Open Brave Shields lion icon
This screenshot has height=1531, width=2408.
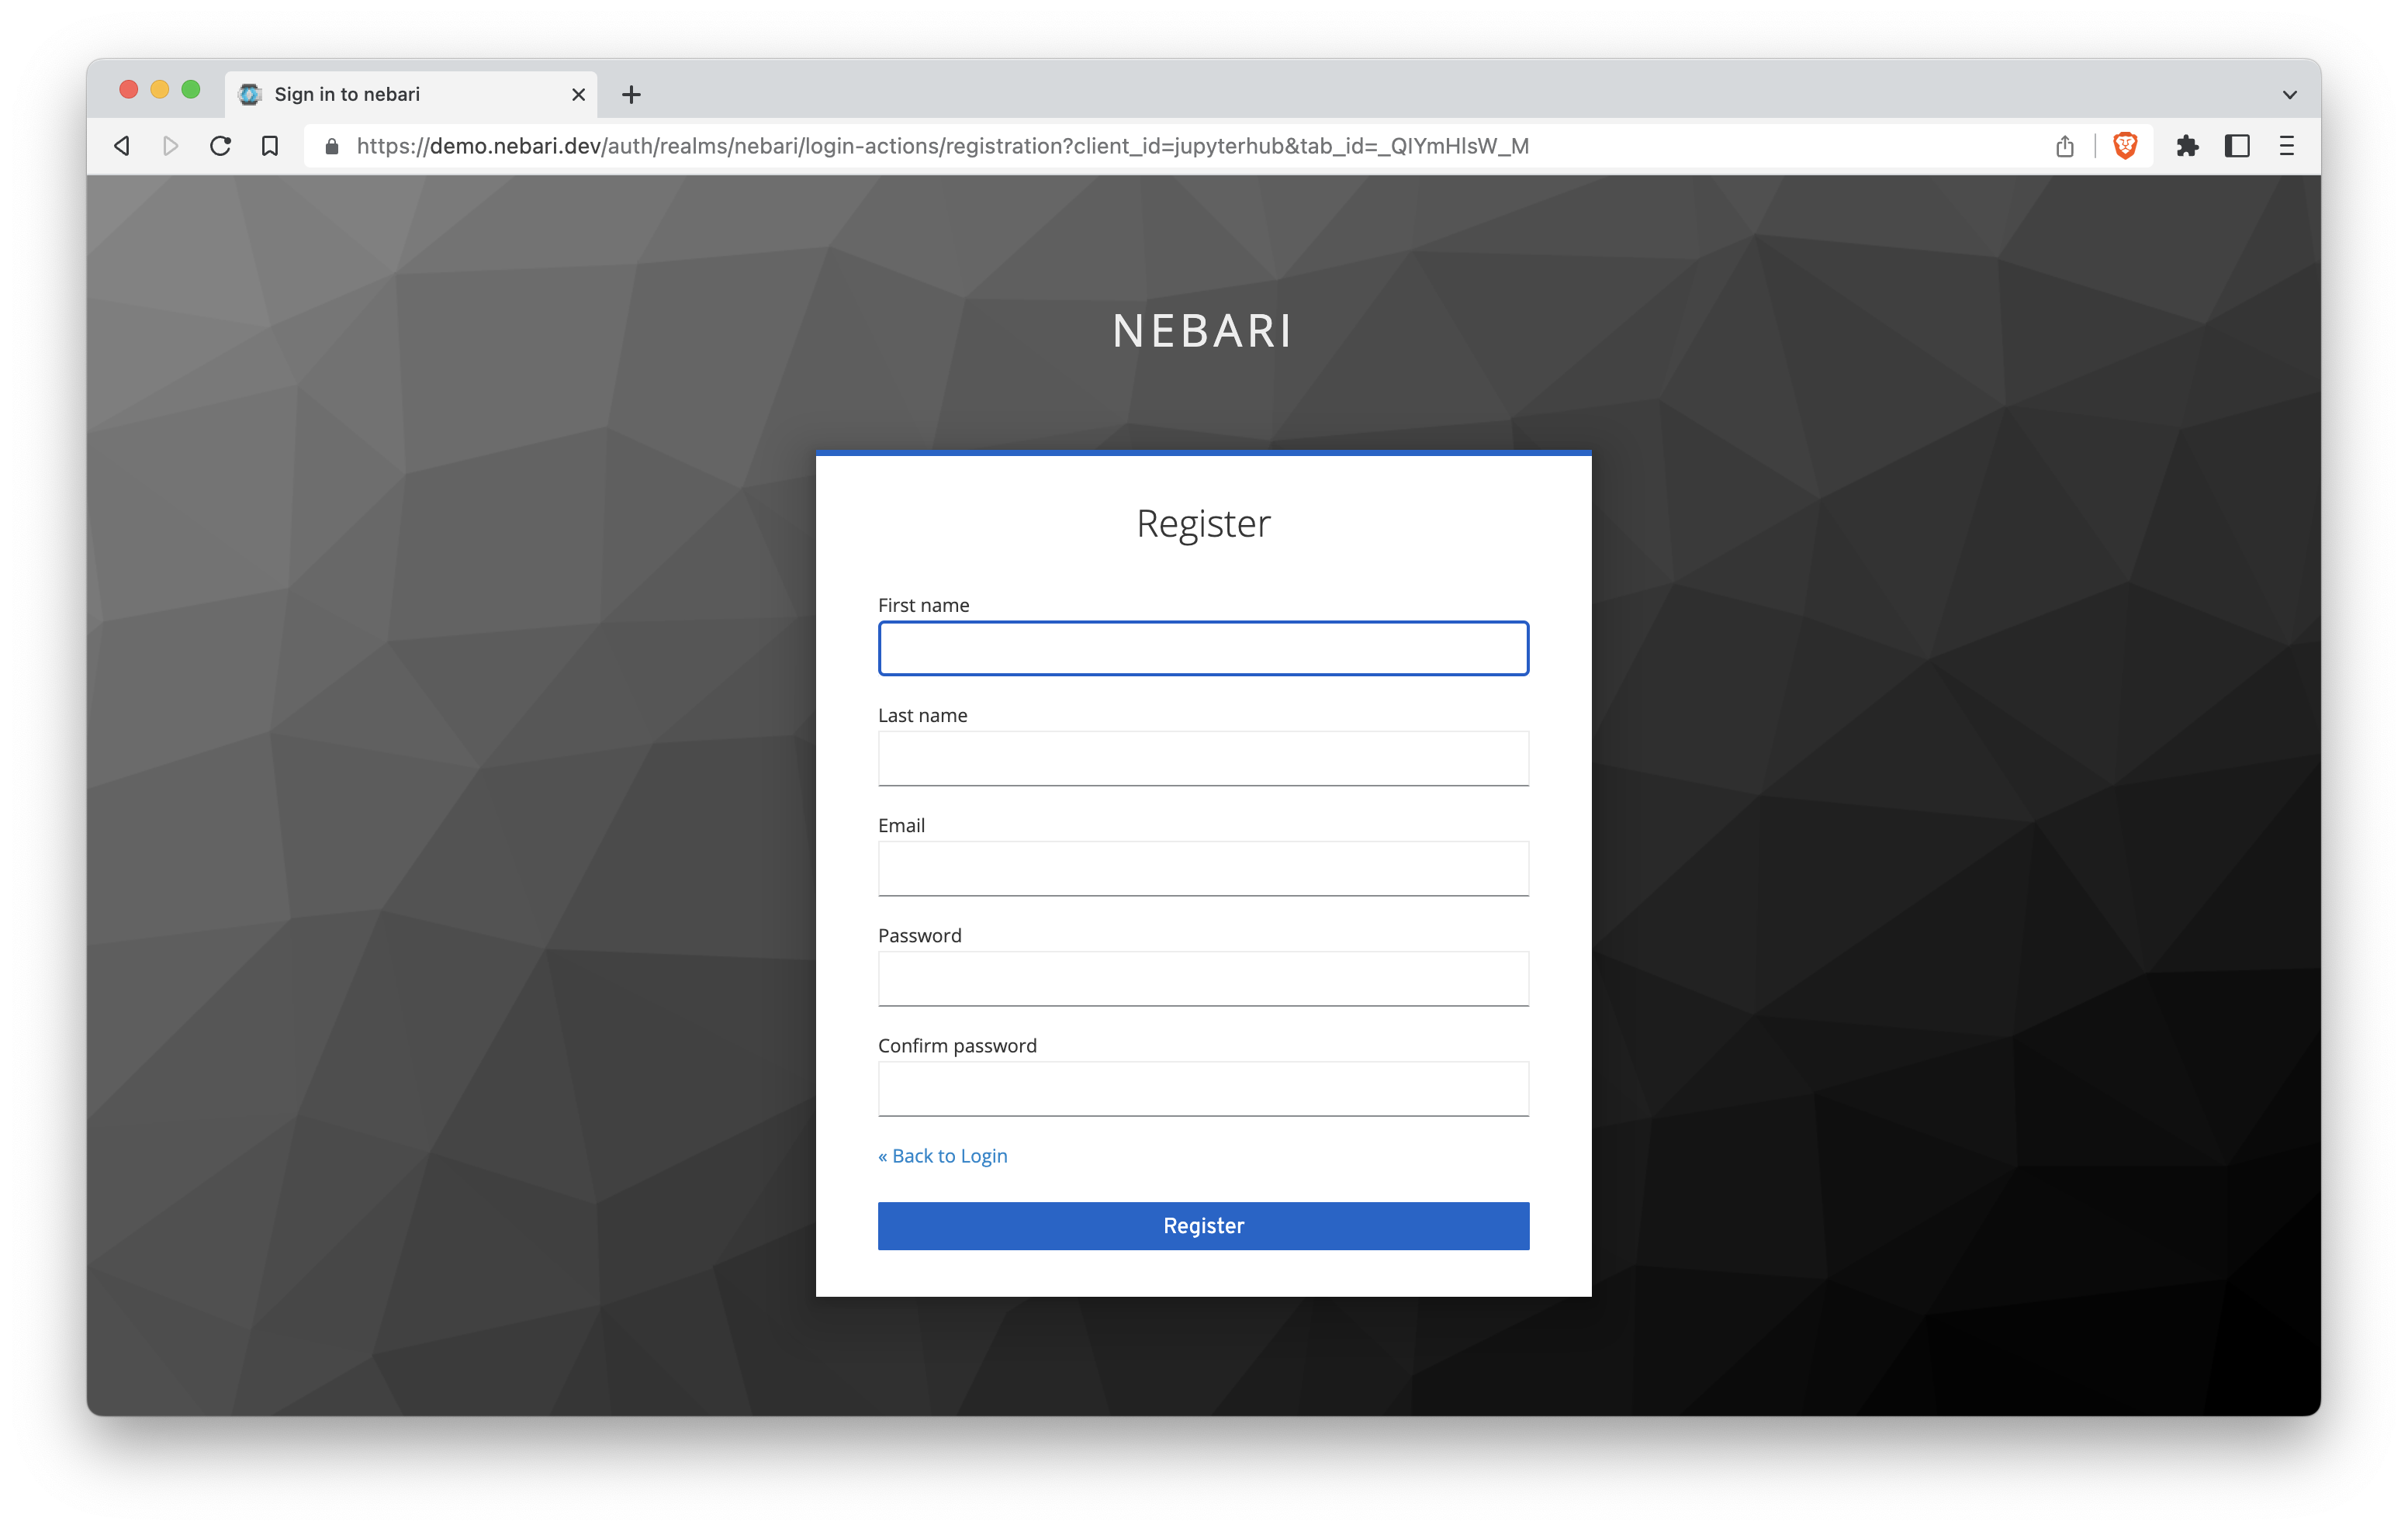click(2125, 146)
